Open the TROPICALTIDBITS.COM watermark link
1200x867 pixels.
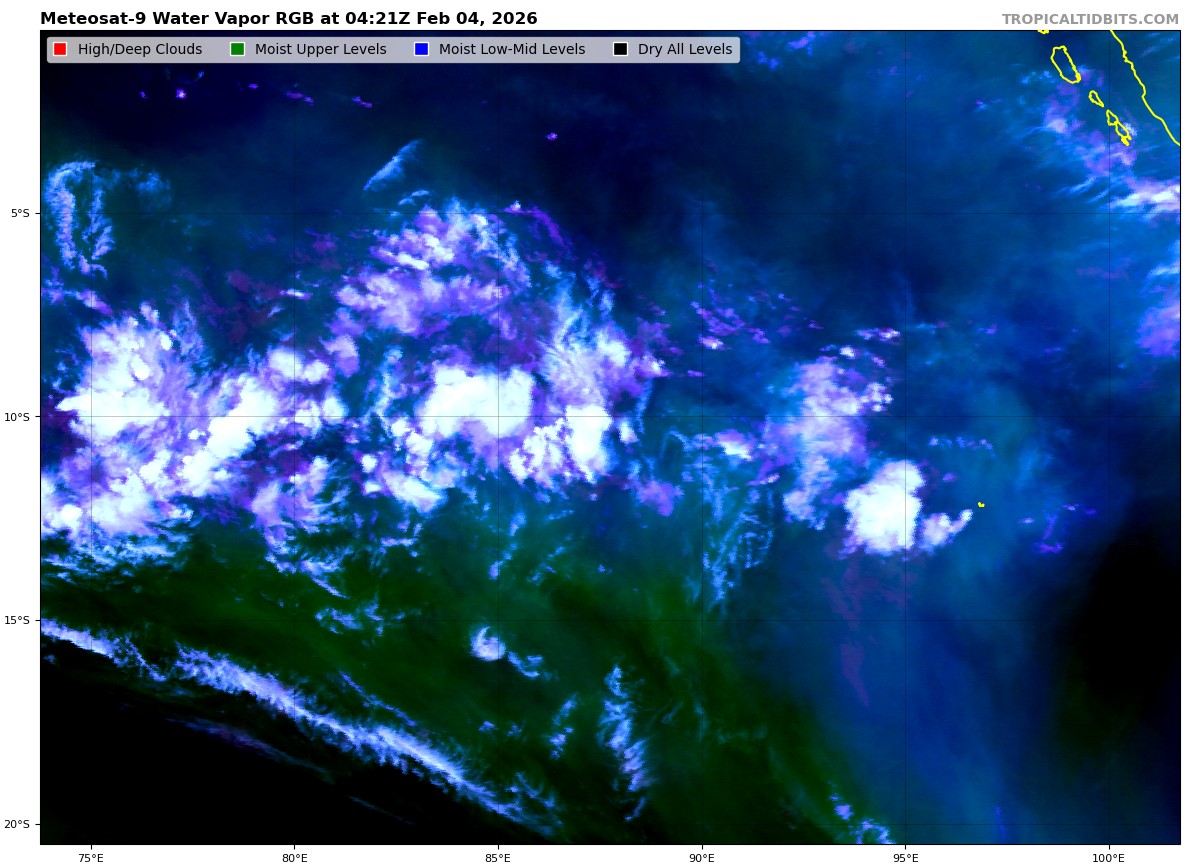click(x=1090, y=20)
